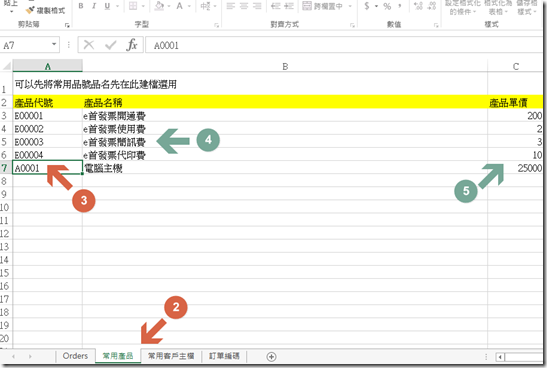
Task: Switch to the 常用客戶主檔 sheet tab
Action: point(171,356)
